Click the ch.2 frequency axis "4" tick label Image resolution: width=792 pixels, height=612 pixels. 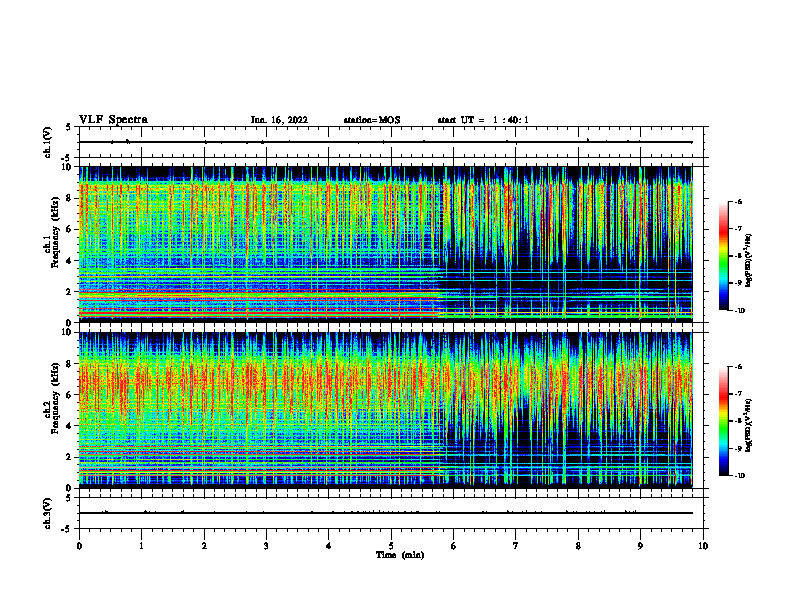69,426
